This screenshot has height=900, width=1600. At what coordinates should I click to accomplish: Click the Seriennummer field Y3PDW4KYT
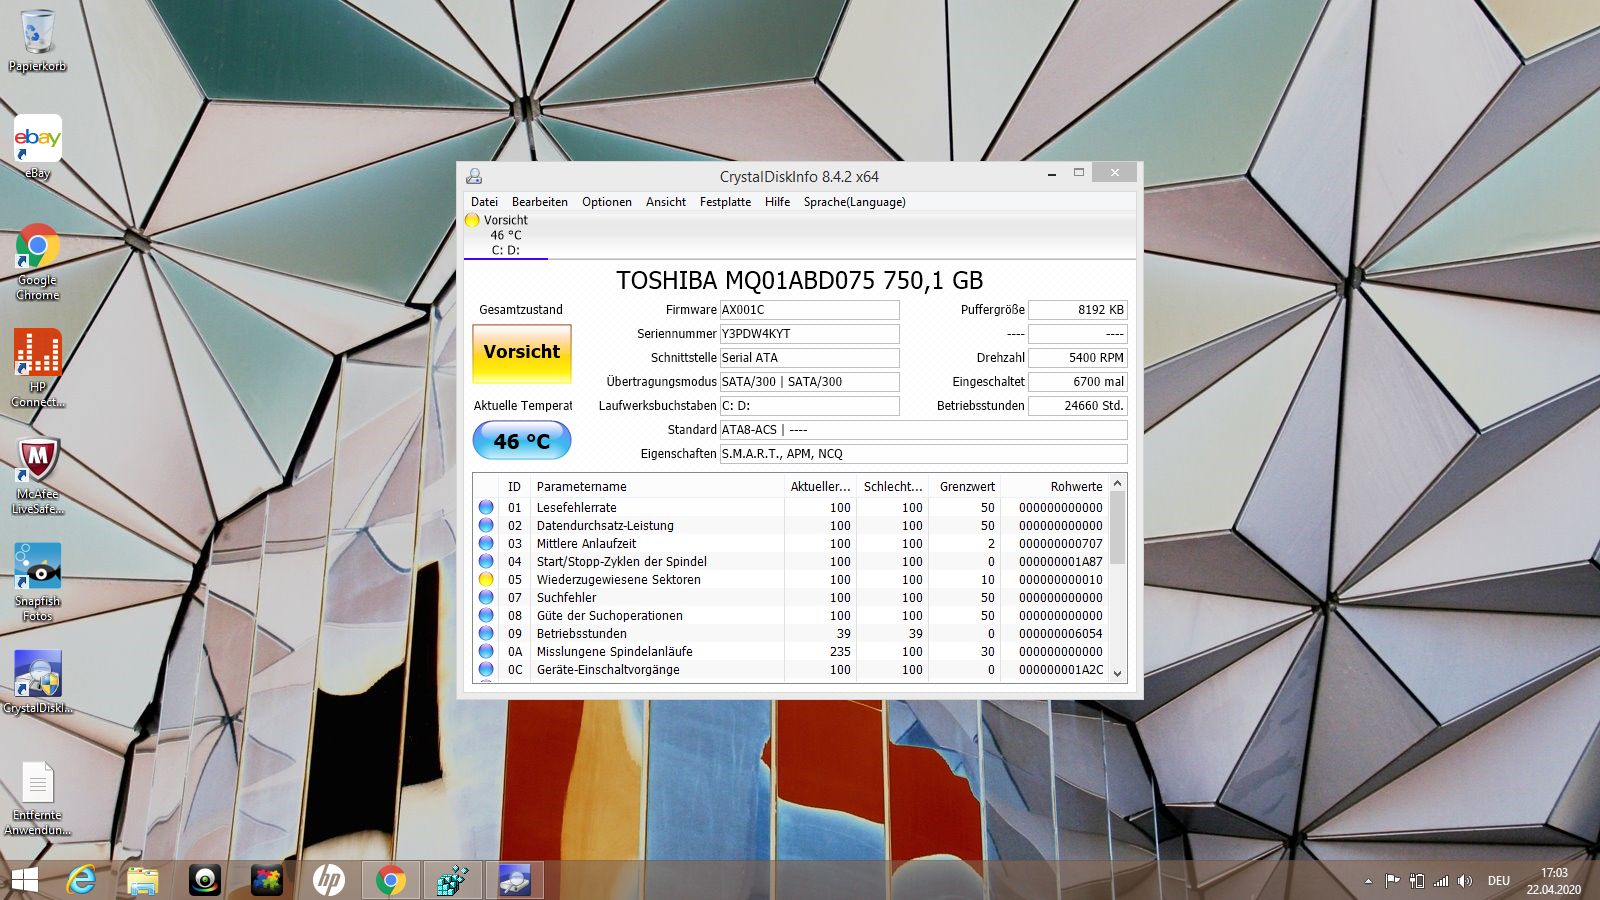pyautogui.click(x=809, y=334)
